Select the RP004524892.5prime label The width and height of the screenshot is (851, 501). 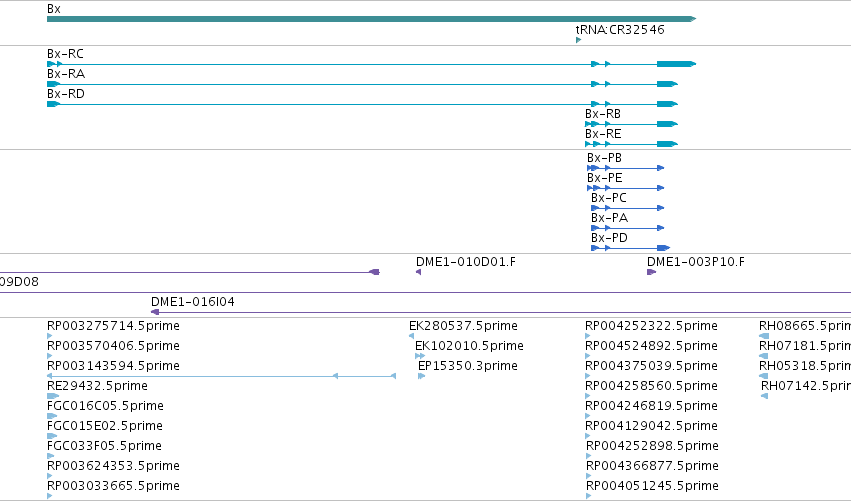[651, 346]
